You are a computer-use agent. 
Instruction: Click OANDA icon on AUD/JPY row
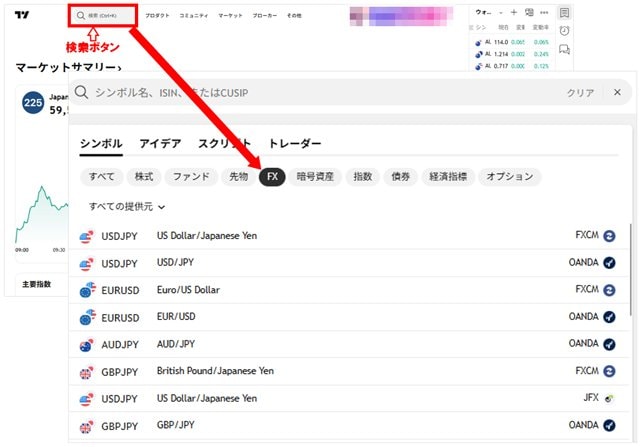[x=609, y=344]
